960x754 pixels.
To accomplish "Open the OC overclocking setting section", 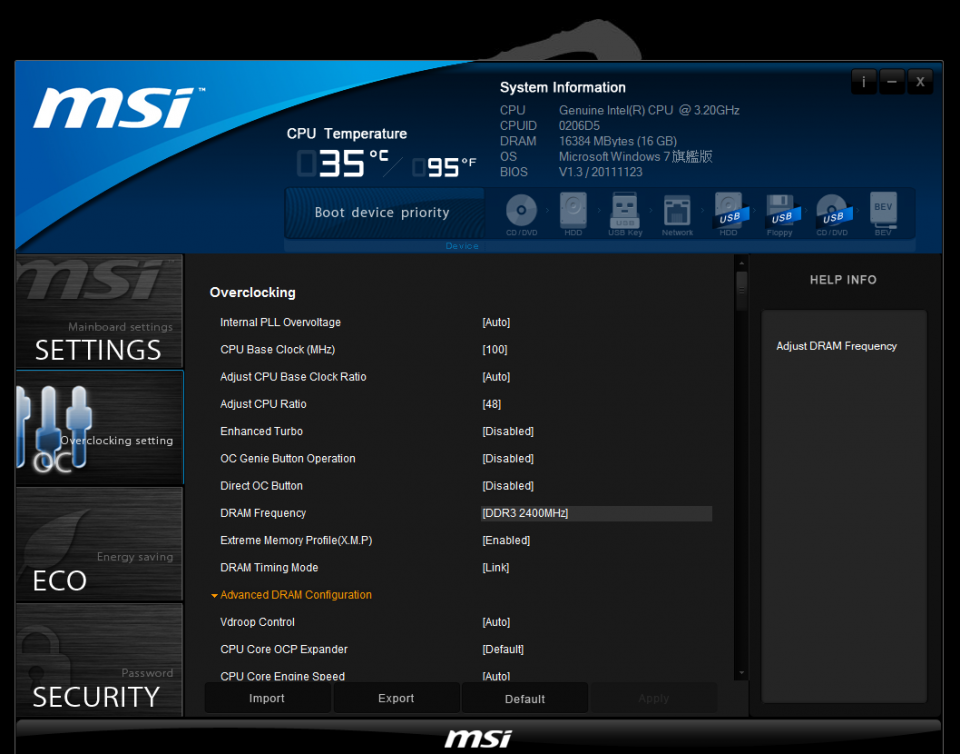I will 100,428.
